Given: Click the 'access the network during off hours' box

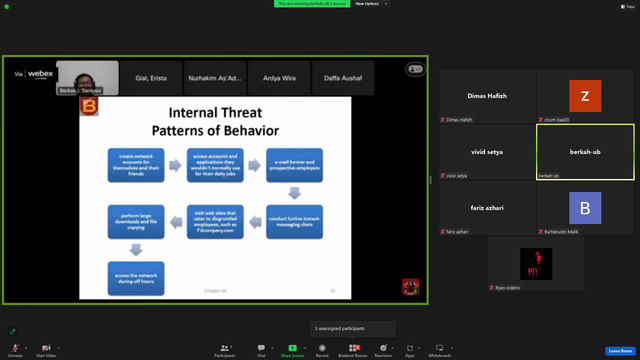Looking at the screenshot, I should pos(136,278).
